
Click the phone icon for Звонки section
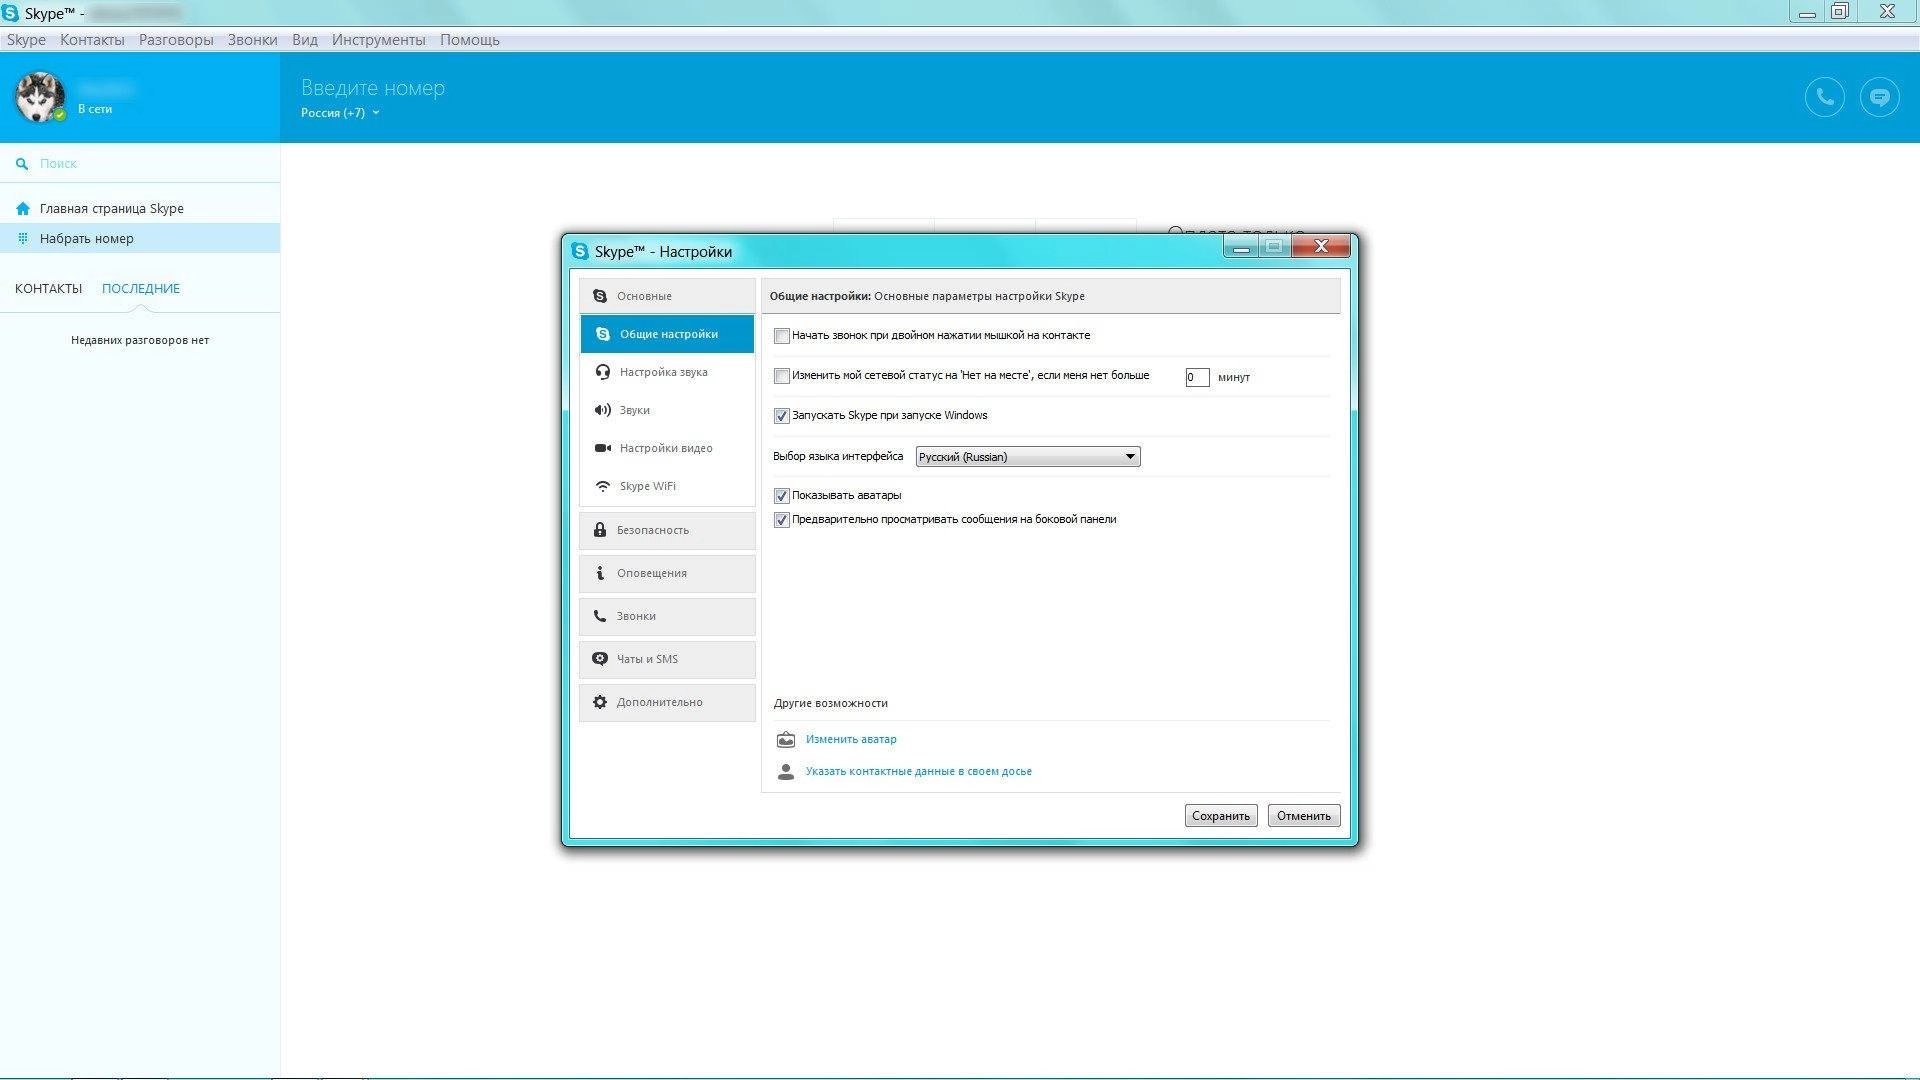tap(600, 616)
